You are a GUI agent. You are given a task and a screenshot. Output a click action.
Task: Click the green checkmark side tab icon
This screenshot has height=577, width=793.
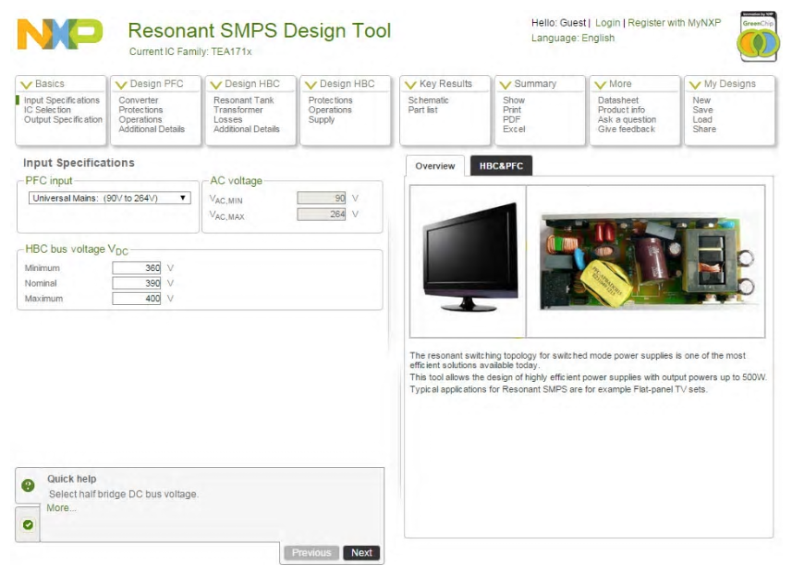point(28,524)
